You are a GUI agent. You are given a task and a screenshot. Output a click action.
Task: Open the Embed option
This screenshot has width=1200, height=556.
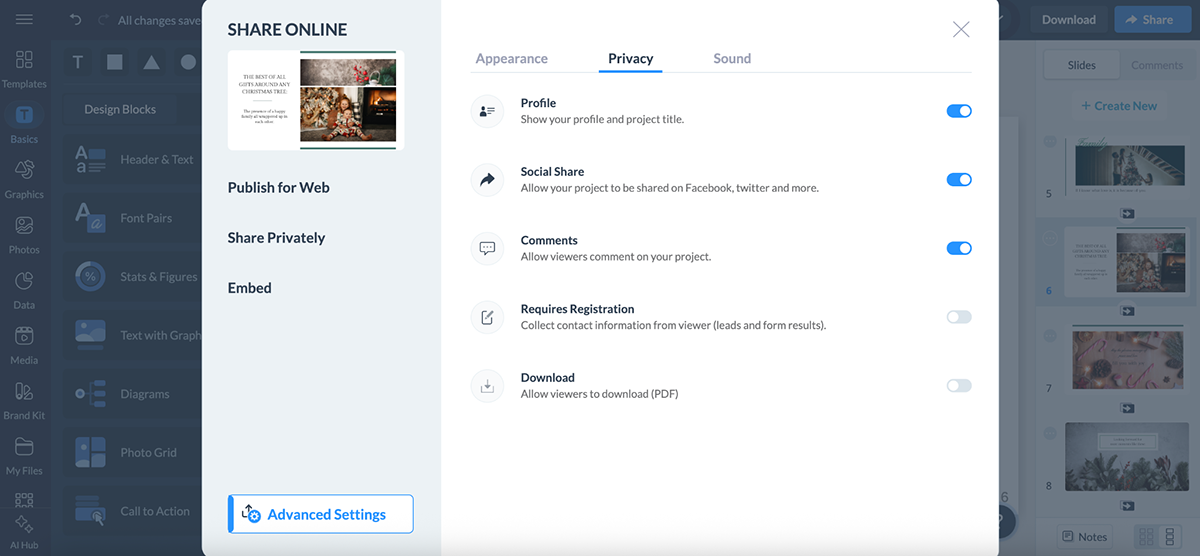(x=249, y=288)
